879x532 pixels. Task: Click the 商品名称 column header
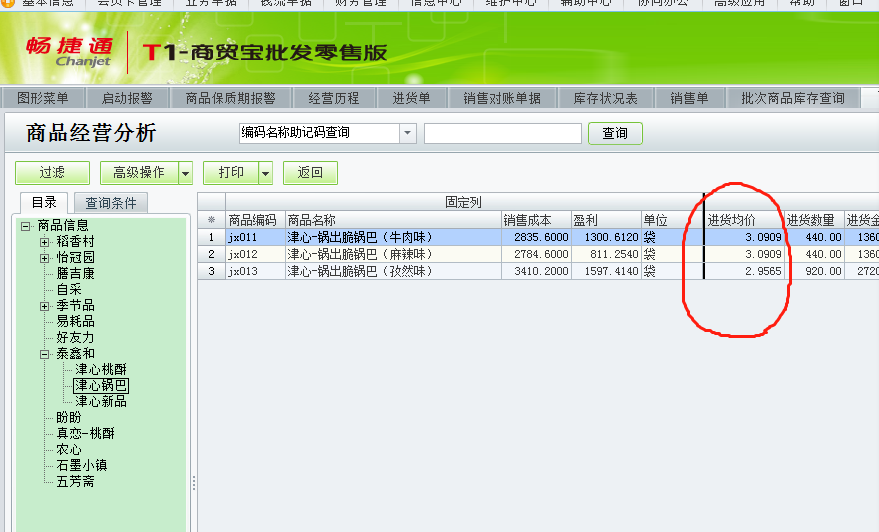point(393,220)
